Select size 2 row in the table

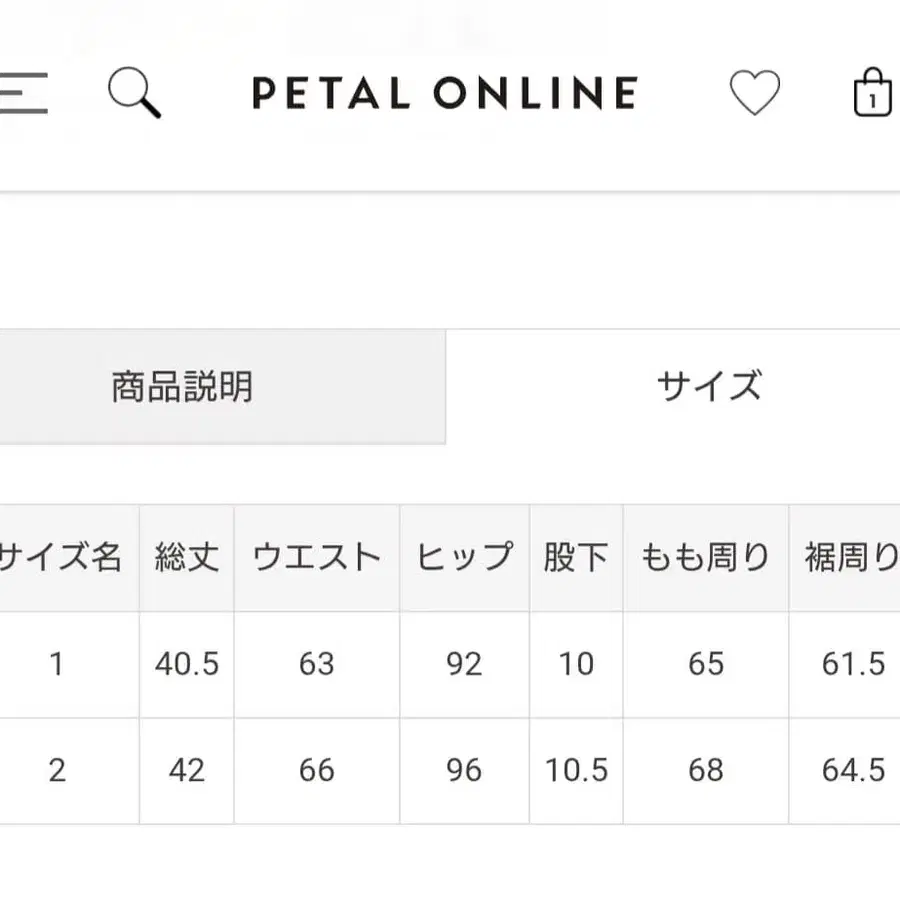[58, 770]
